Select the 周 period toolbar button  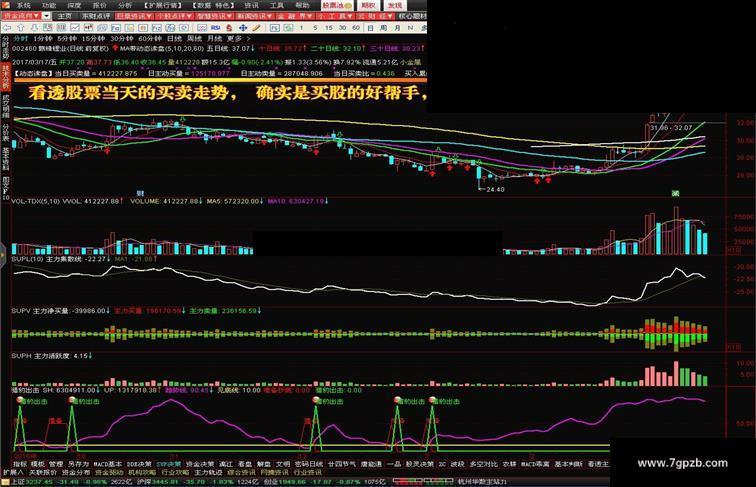[x=383, y=28]
